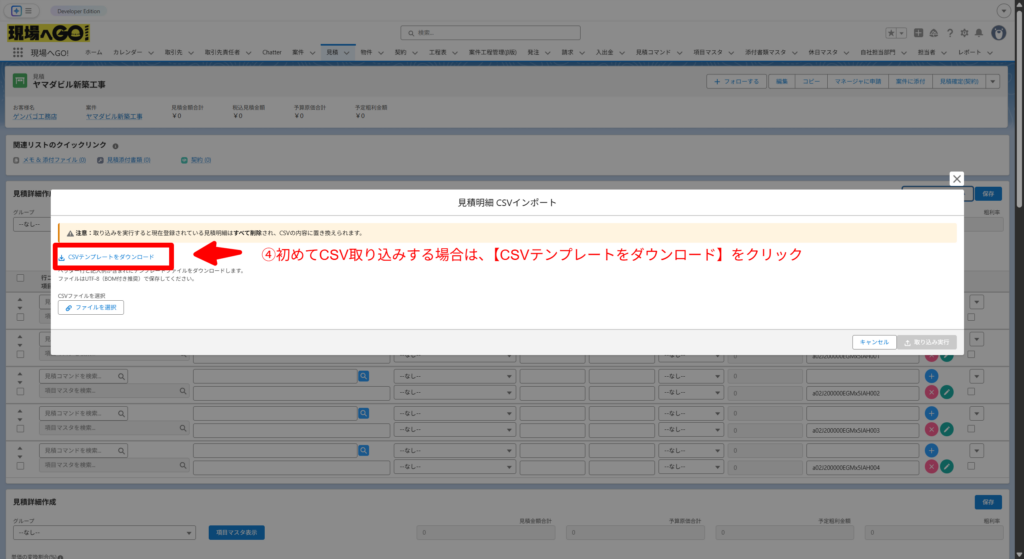Click the blue plus icon in the last row

pos(932,450)
